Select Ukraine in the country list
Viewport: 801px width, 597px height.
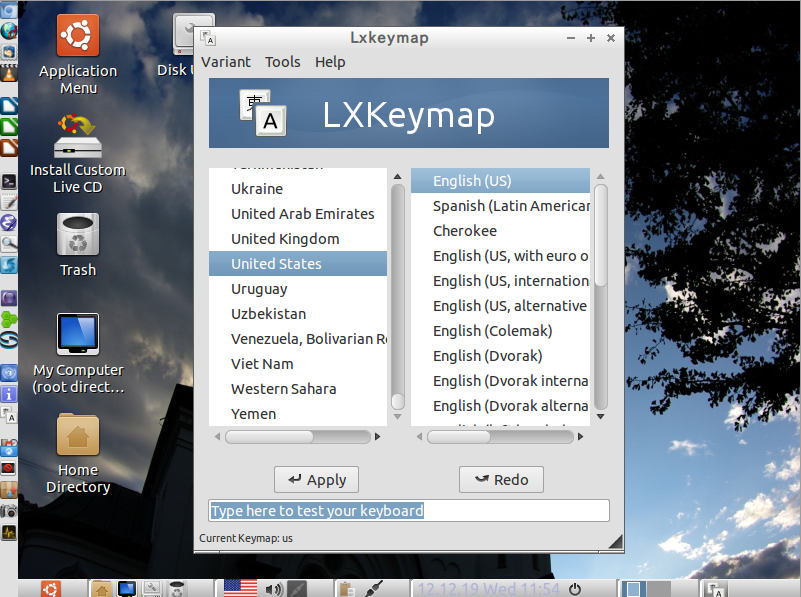point(298,188)
